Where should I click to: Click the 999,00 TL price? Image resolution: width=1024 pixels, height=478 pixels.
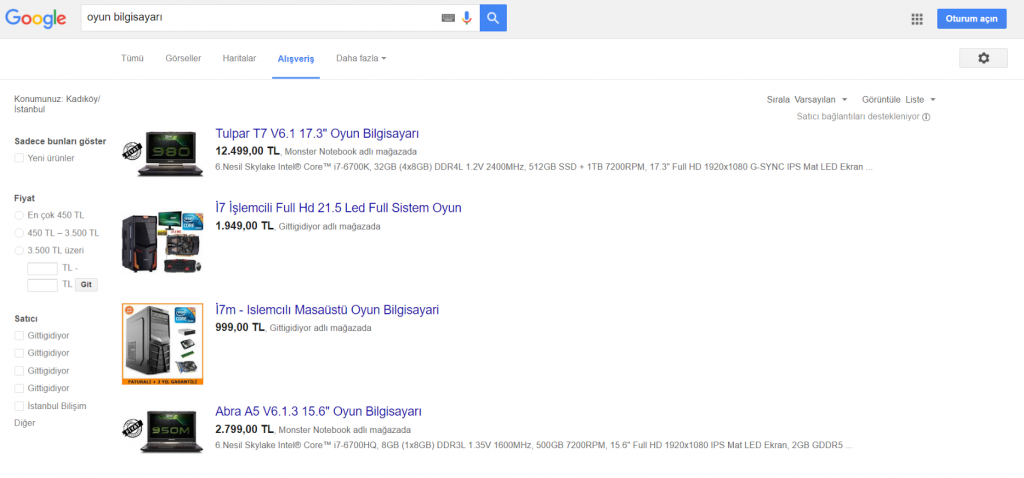pos(240,327)
